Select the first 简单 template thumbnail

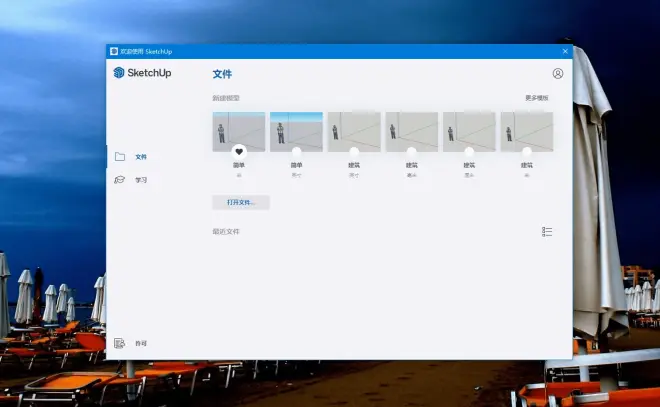(239, 130)
